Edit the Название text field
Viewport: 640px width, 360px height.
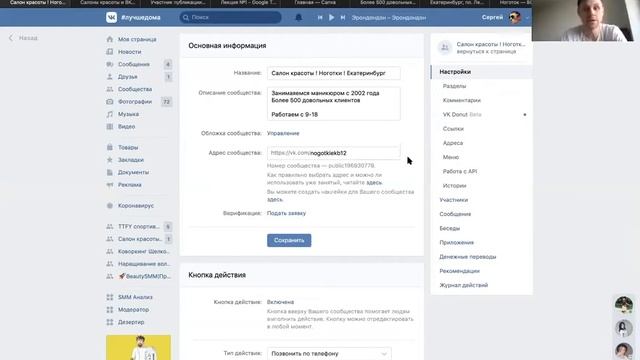pyautogui.click(x=333, y=73)
